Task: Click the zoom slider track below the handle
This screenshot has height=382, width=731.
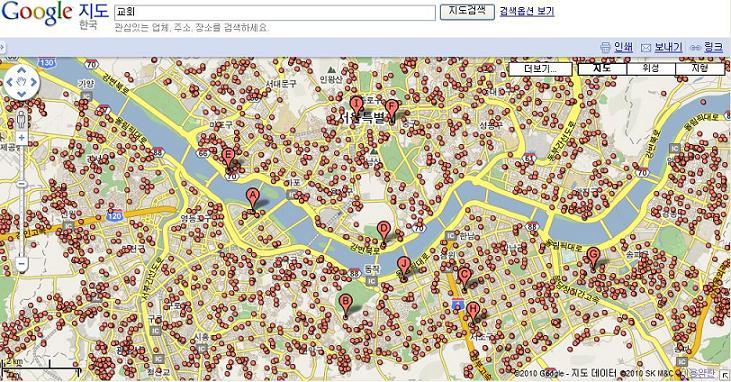Action: (21, 222)
